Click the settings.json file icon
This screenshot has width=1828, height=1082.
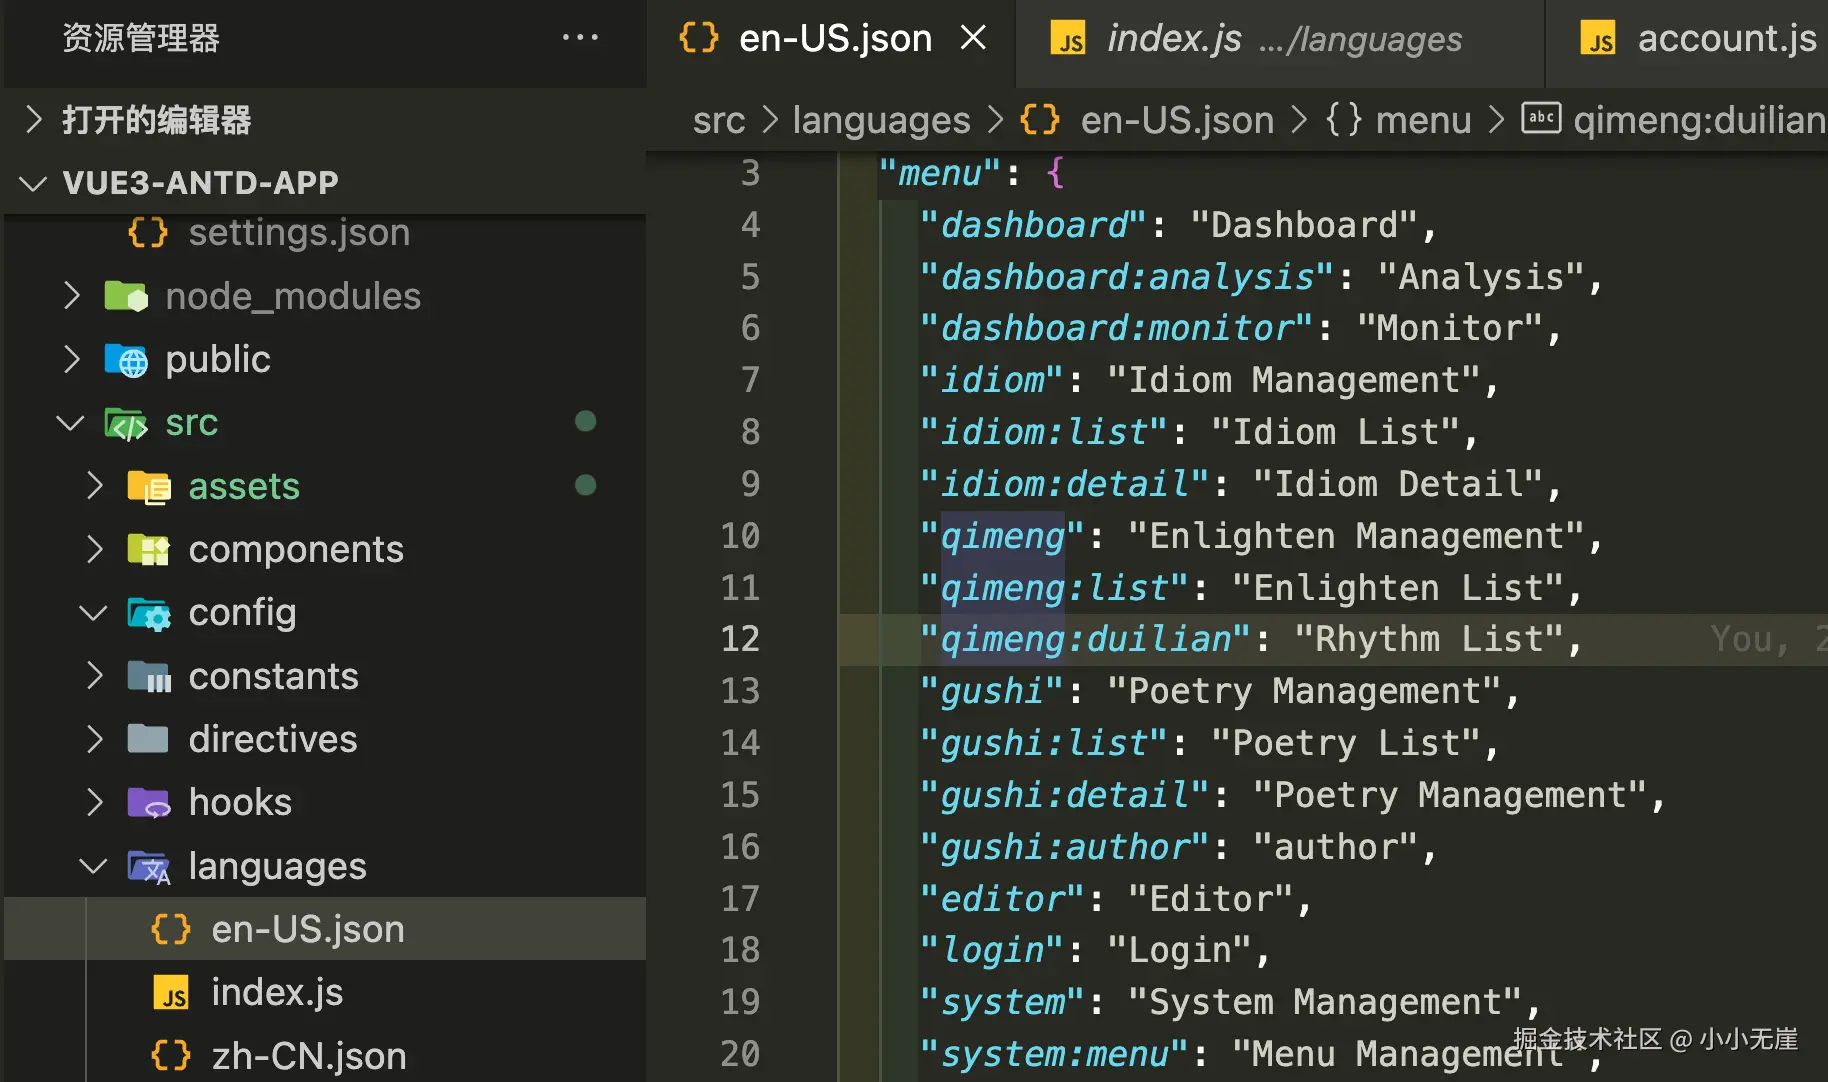point(148,233)
